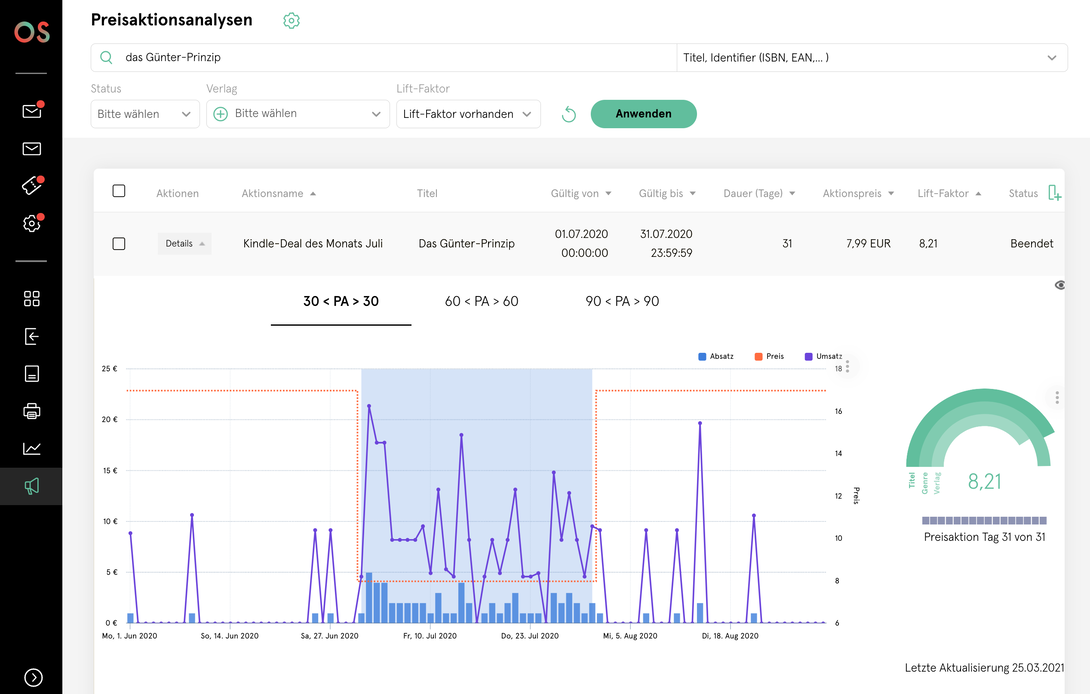
Task: Reset filters with circular arrow icon
Action: [x=569, y=114]
